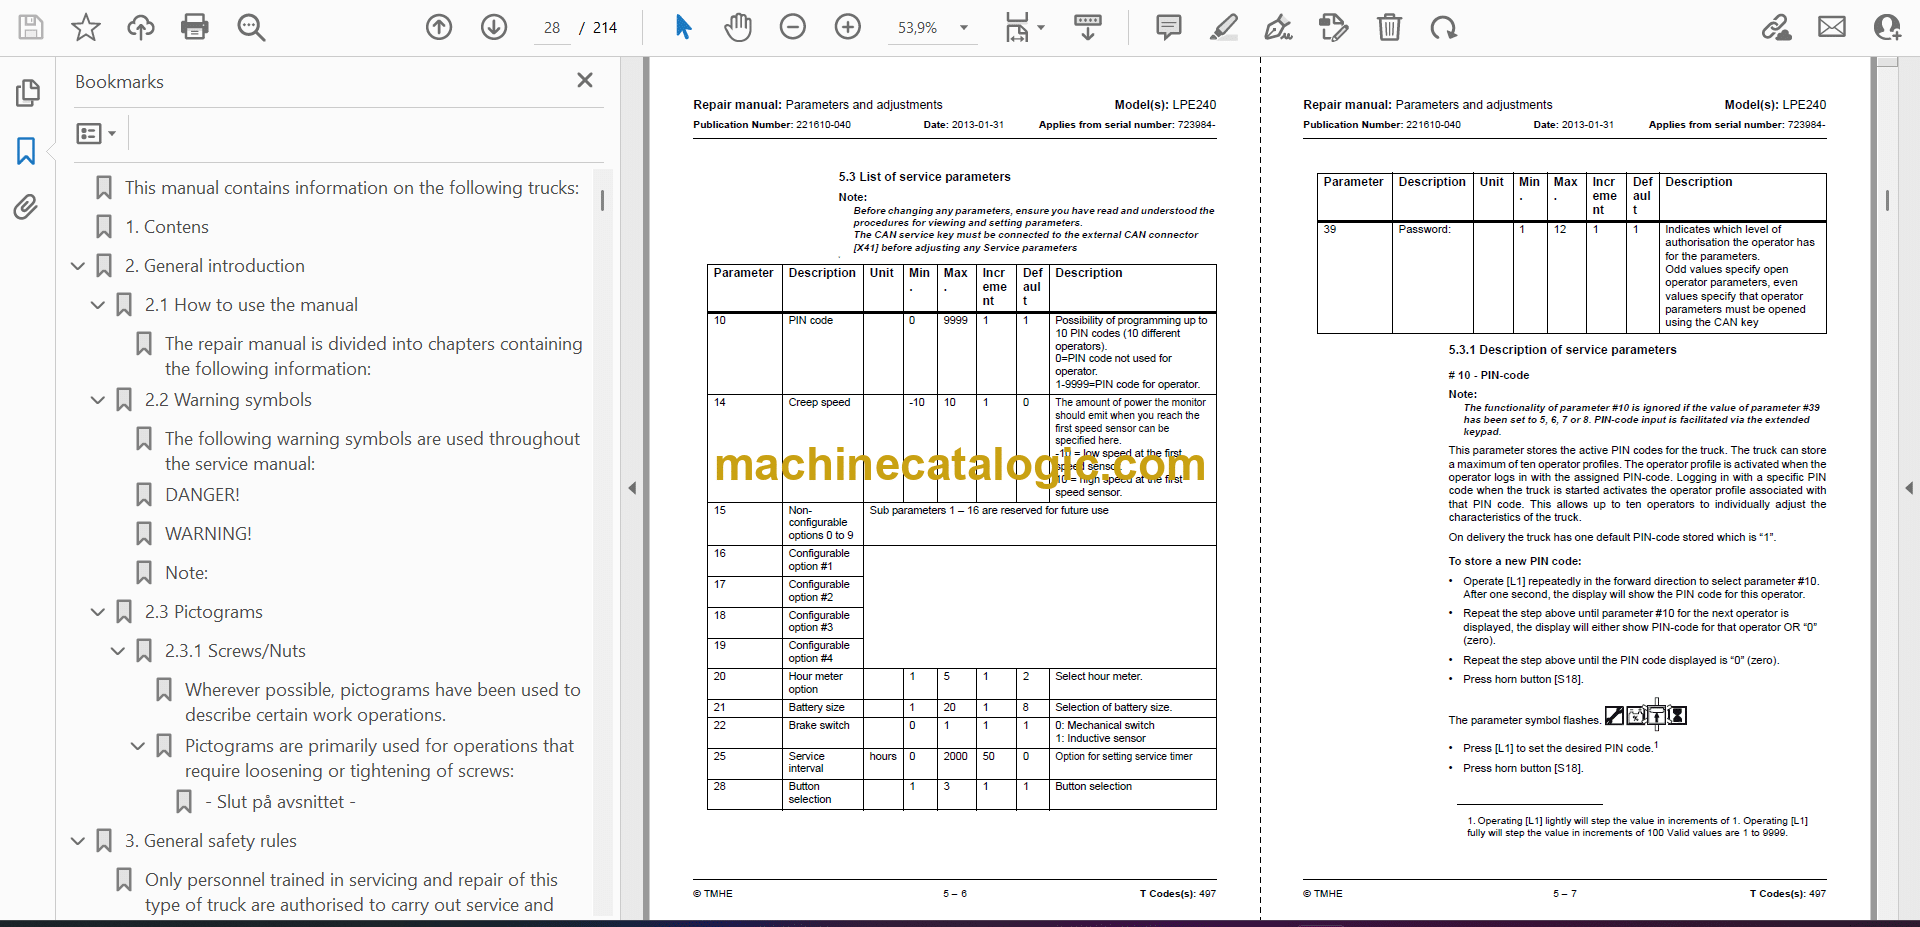Go to next page
Viewport: 1920px width, 927px height.
click(x=494, y=27)
